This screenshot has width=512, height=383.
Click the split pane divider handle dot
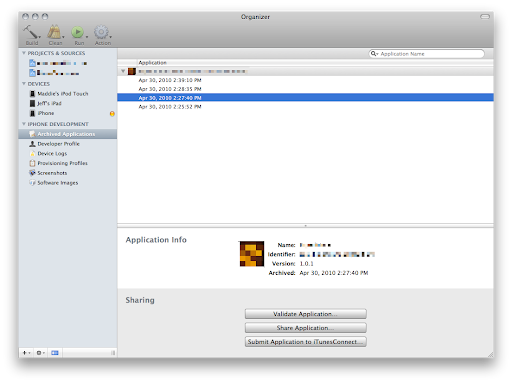click(305, 226)
